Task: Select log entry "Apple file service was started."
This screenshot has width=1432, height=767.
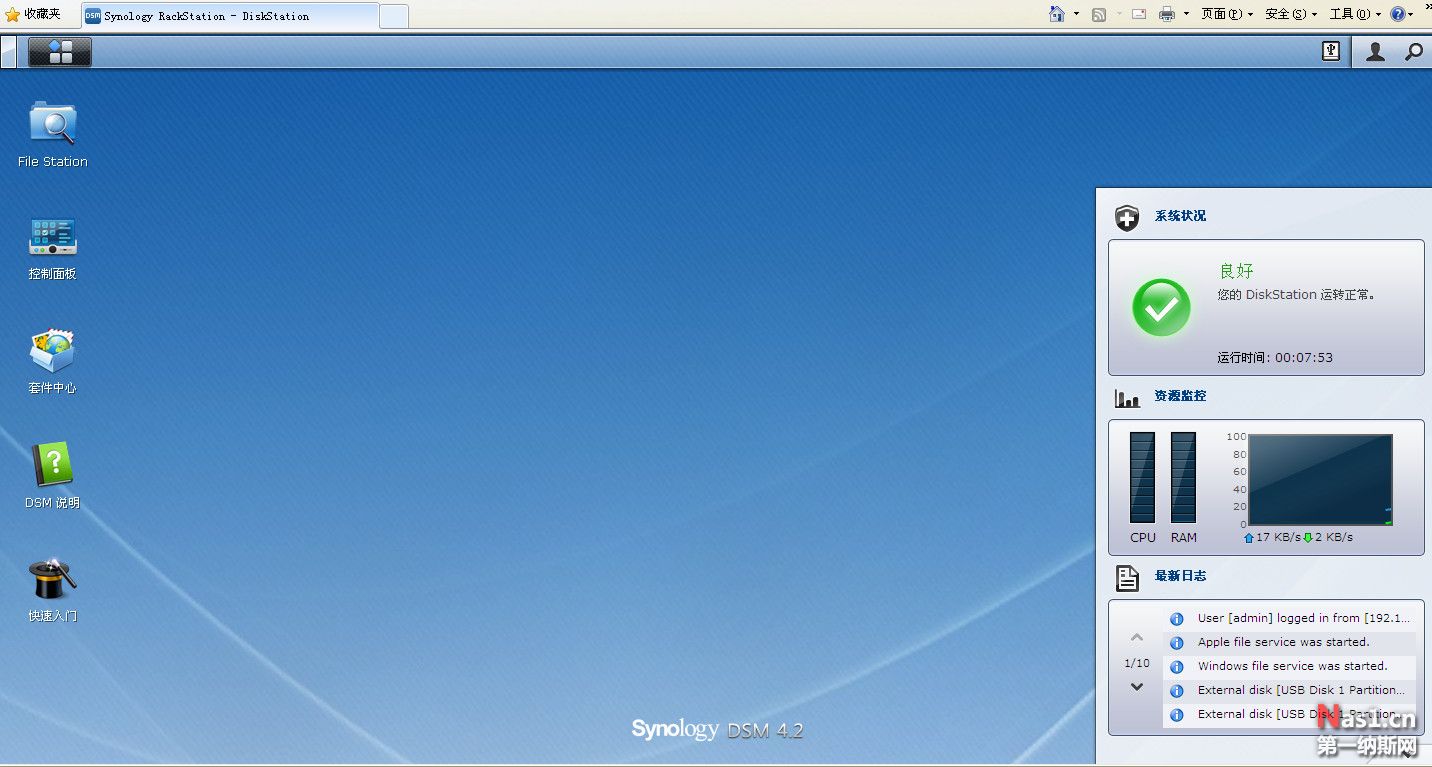Action: [1290, 643]
